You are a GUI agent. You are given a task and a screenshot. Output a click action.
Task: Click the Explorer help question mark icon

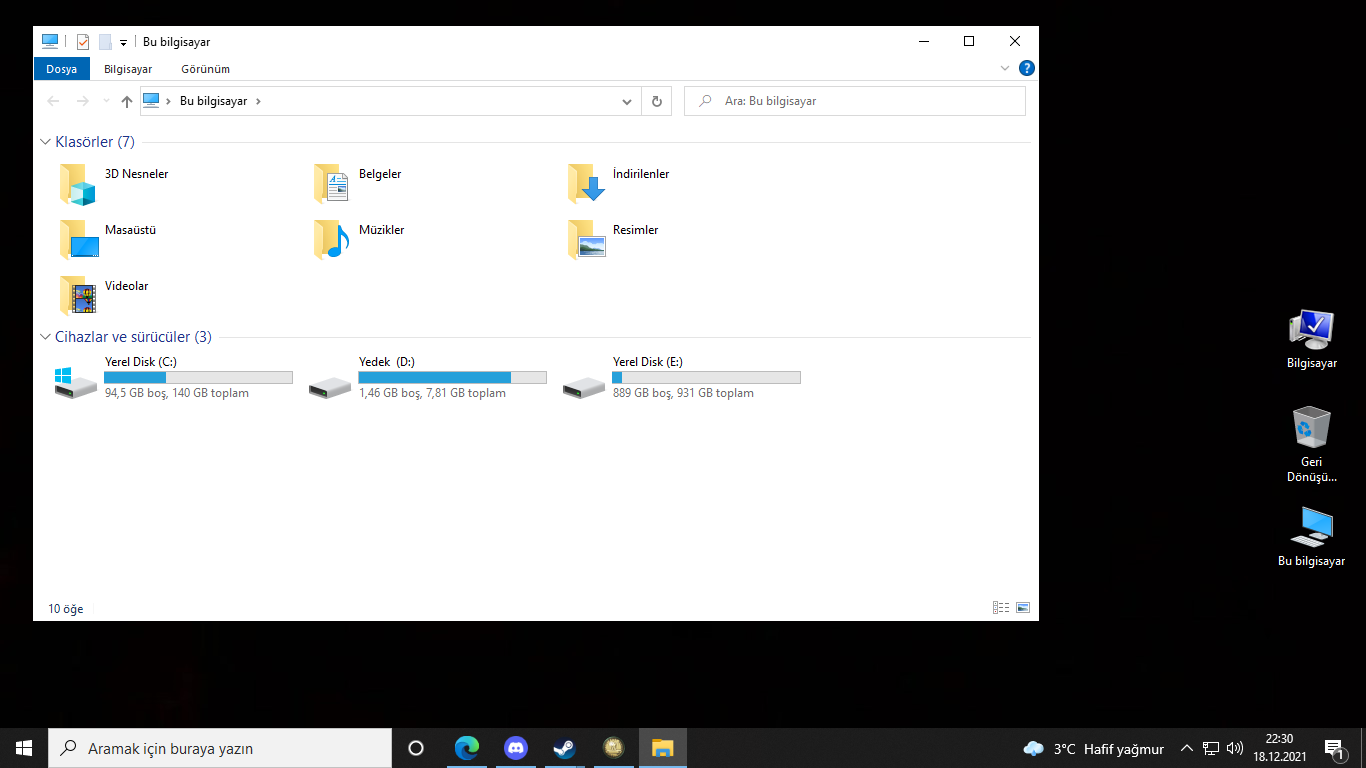pos(1027,69)
